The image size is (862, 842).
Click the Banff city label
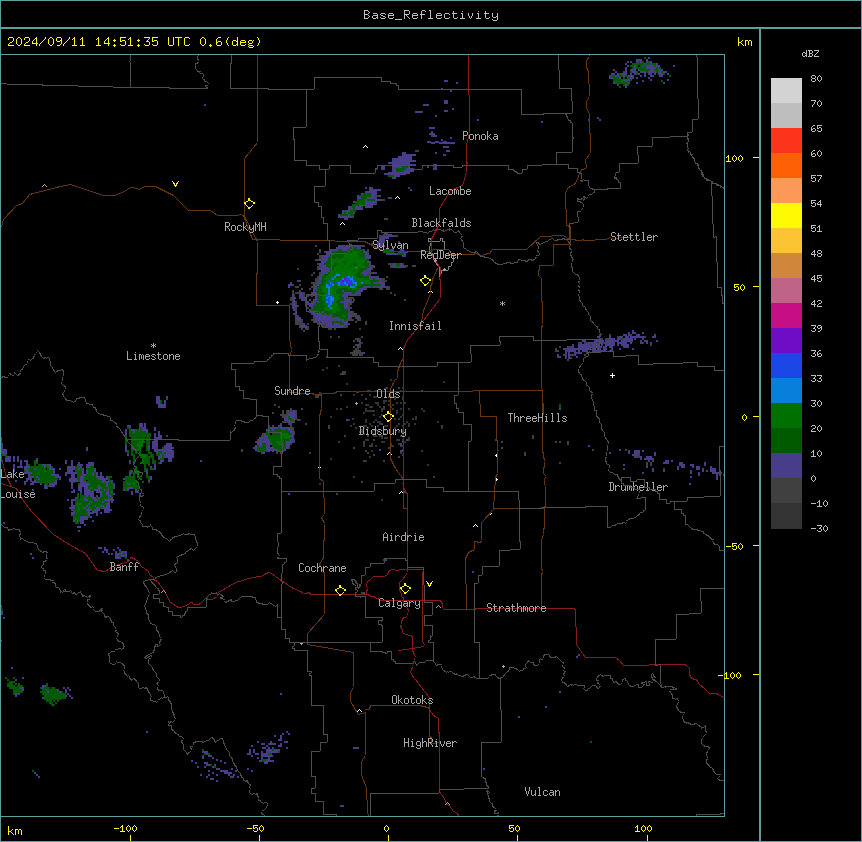(x=124, y=567)
